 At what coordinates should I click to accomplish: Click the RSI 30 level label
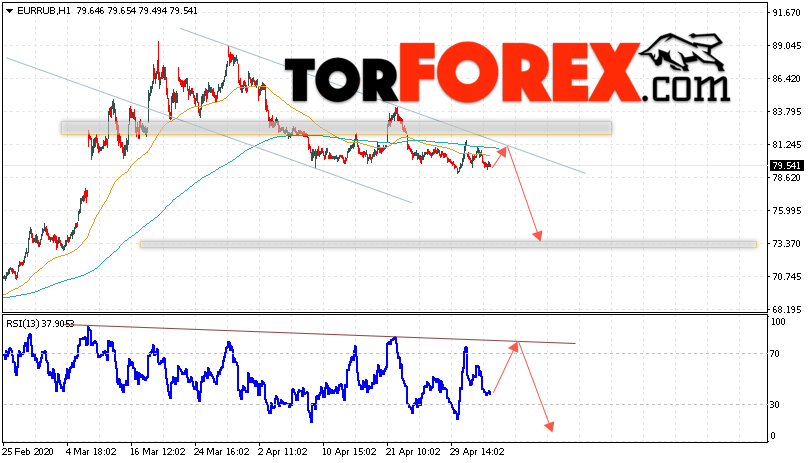pyautogui.click(x=775, y=405)
